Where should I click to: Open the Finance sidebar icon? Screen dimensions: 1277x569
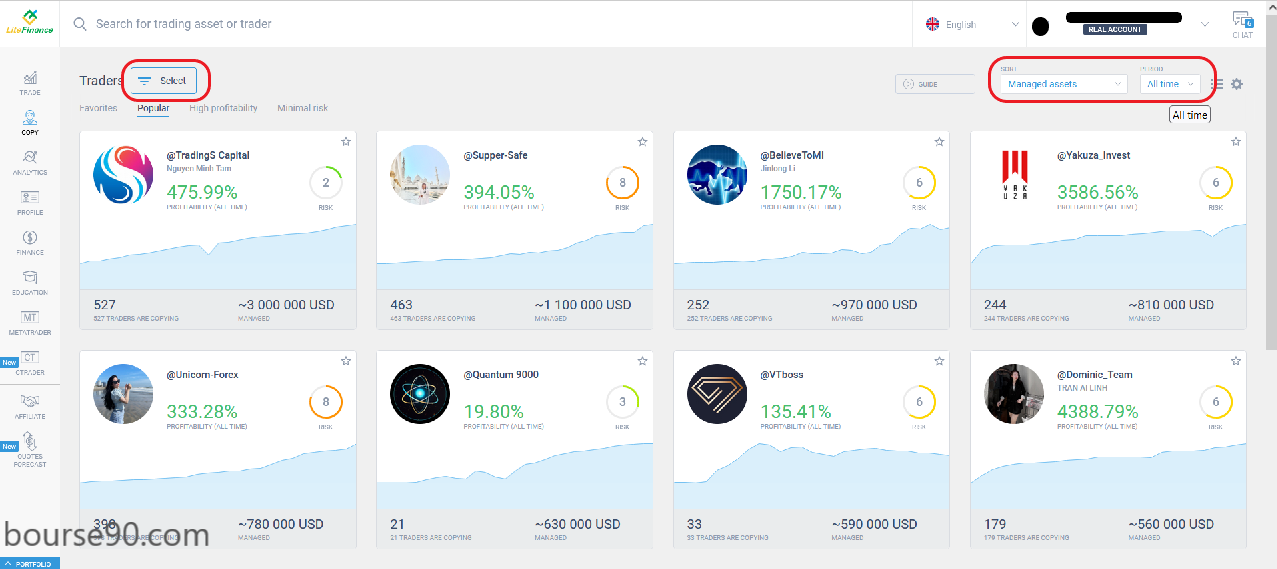(30, 242)
